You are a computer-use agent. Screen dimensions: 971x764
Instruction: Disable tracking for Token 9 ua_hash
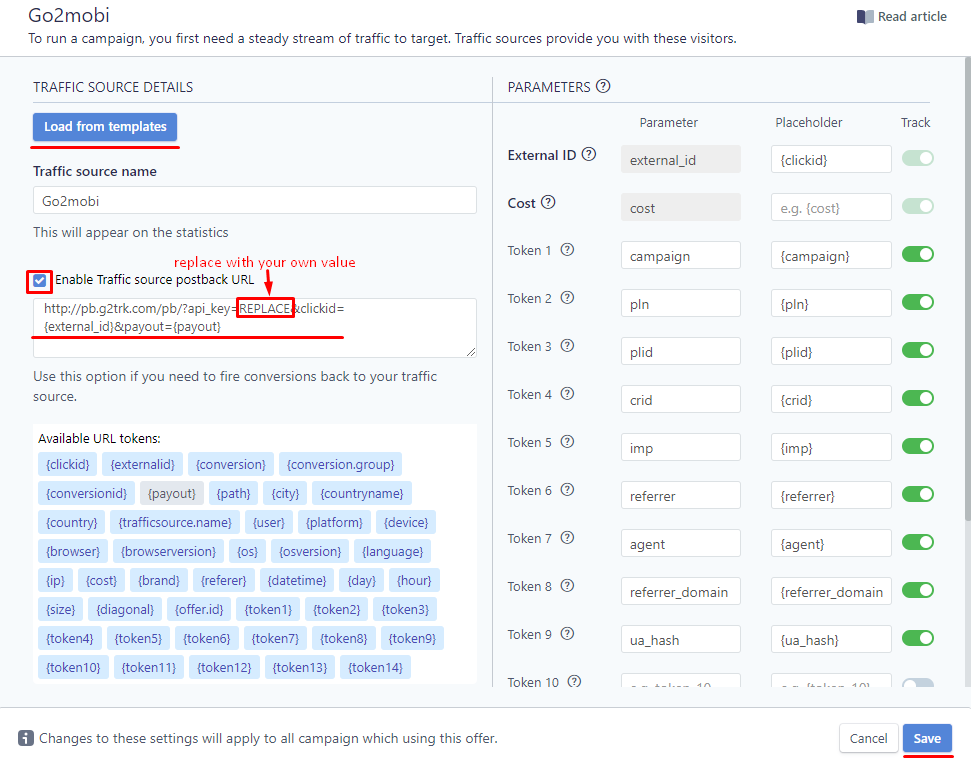(918, 638)
